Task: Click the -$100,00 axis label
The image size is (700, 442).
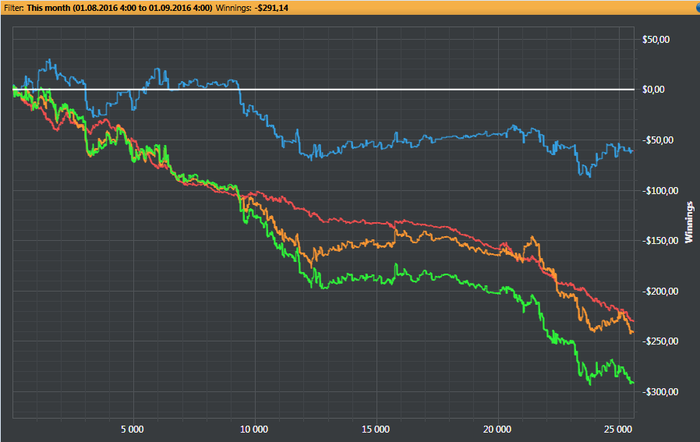Action: (660, 191)
